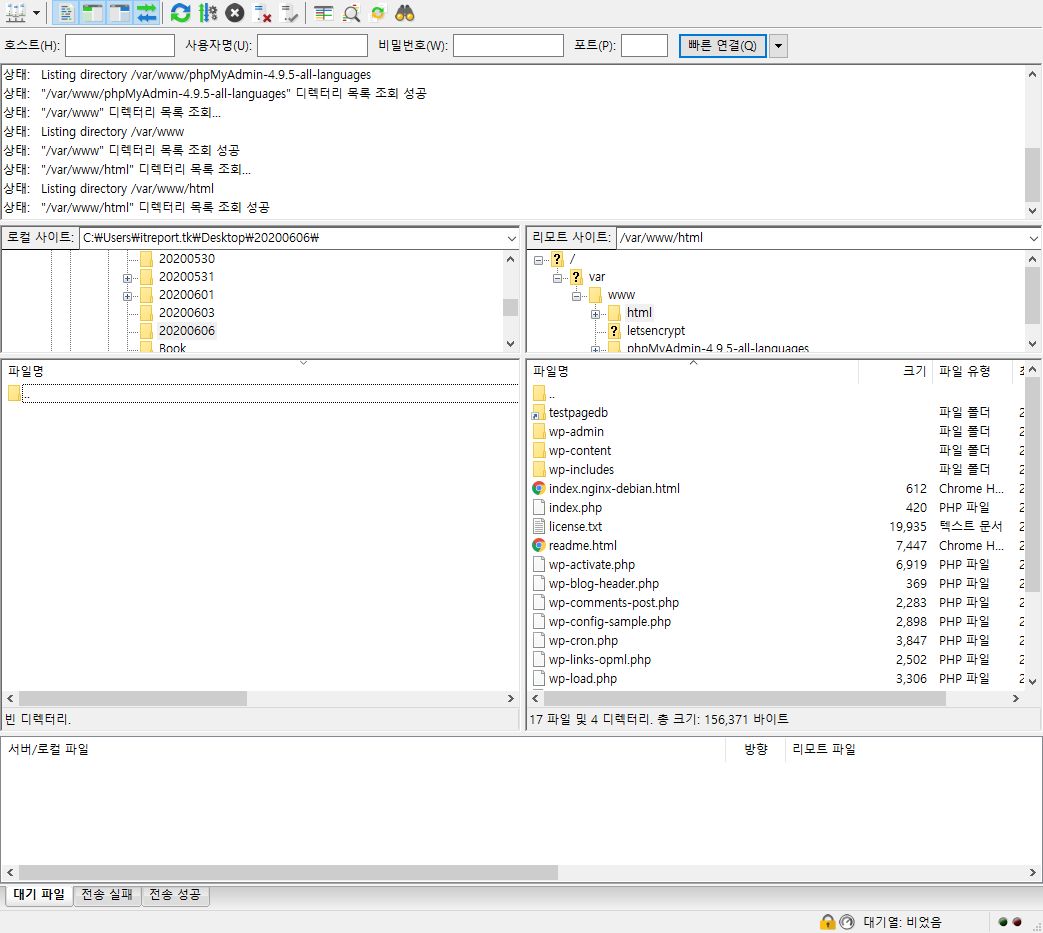This screenshot has width=1043, height=933.
Task: Click the wp-content folder icon
Action: pyautogui.click(x=539, y=451)
